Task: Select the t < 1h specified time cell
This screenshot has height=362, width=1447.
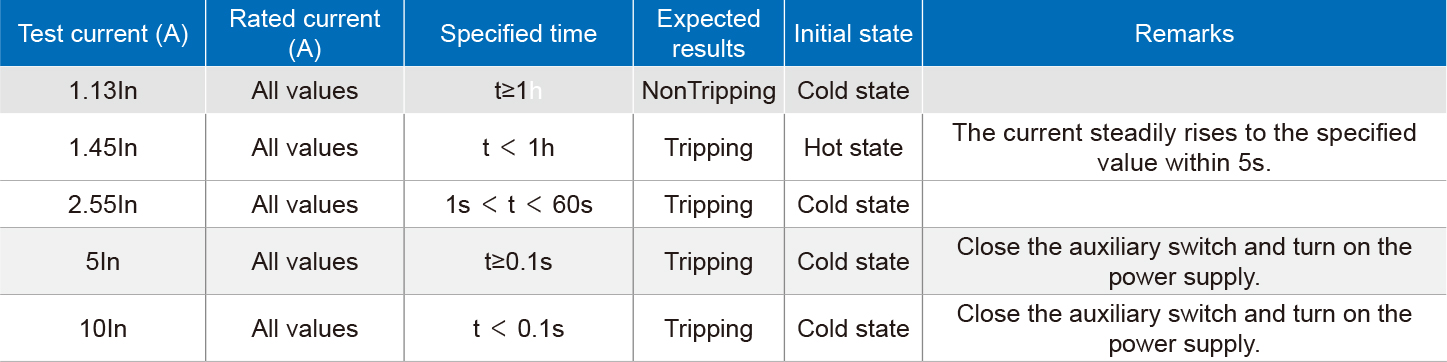Action: point(519,148)
